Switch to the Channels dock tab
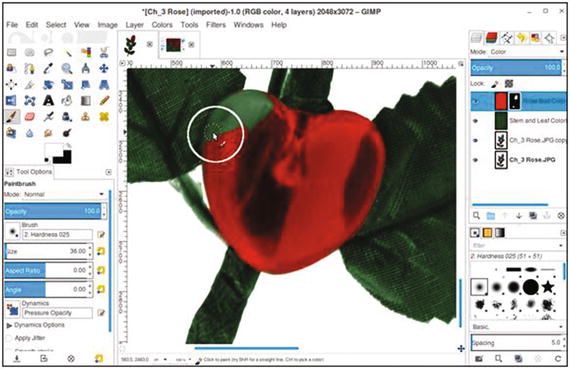 click(491, 38)
